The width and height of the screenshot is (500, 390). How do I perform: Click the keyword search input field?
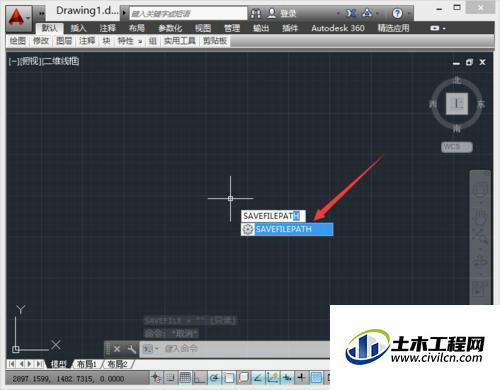188,14
